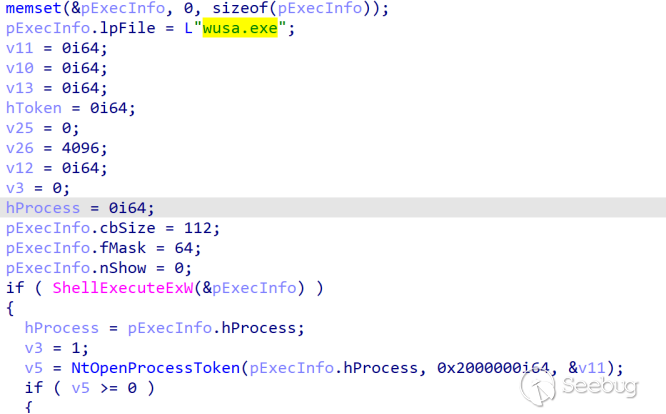
Task: Click the v5 >= 0 condition
Action: 104,388
